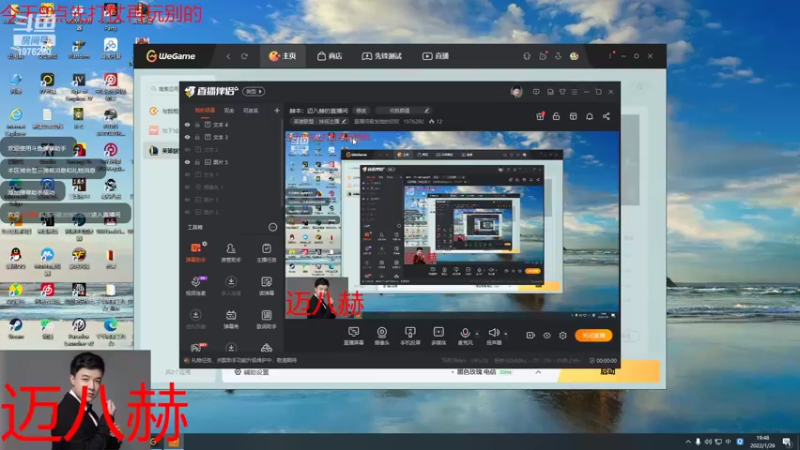Share the live room via share icon
Viewport: 800px width, 450px height.
[x=606, y=116]
